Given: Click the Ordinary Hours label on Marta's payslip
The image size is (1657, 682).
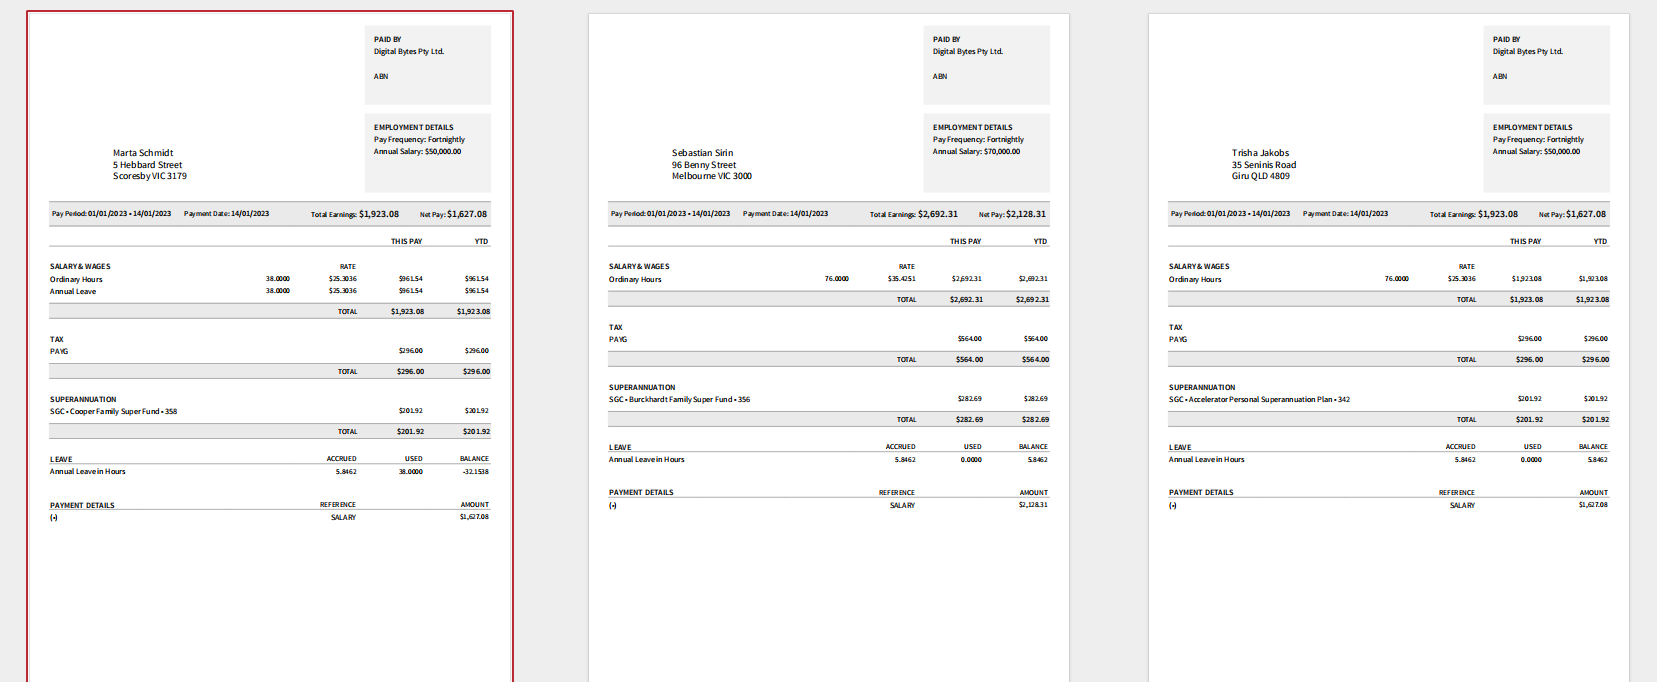Looking at the screenshot, I should click(76, 279).
